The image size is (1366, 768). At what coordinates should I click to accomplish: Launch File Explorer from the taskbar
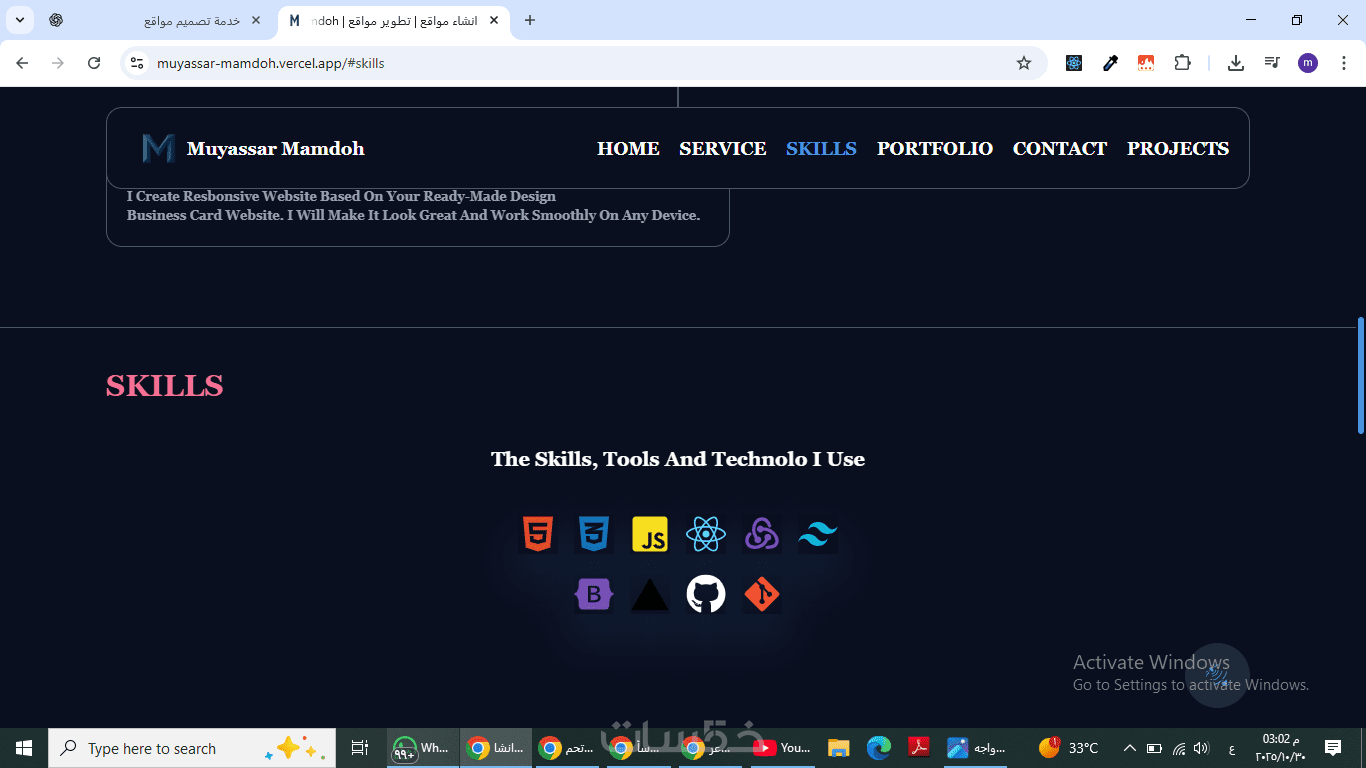pyautogui.click(x=838, y=748)
